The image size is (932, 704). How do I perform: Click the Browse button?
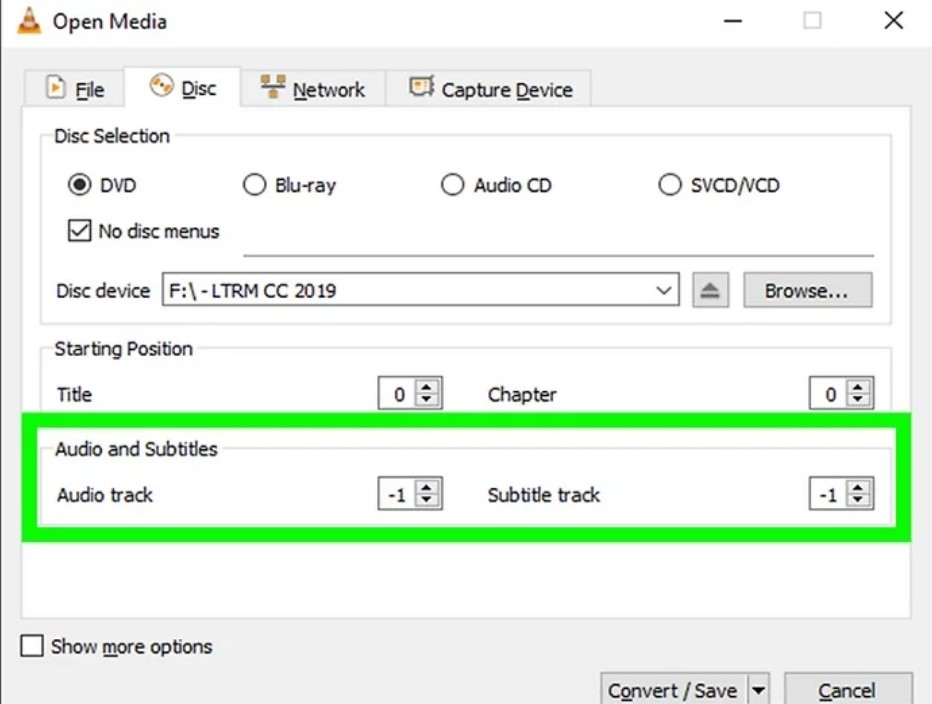pyautogui.click(x=806, y=290)
